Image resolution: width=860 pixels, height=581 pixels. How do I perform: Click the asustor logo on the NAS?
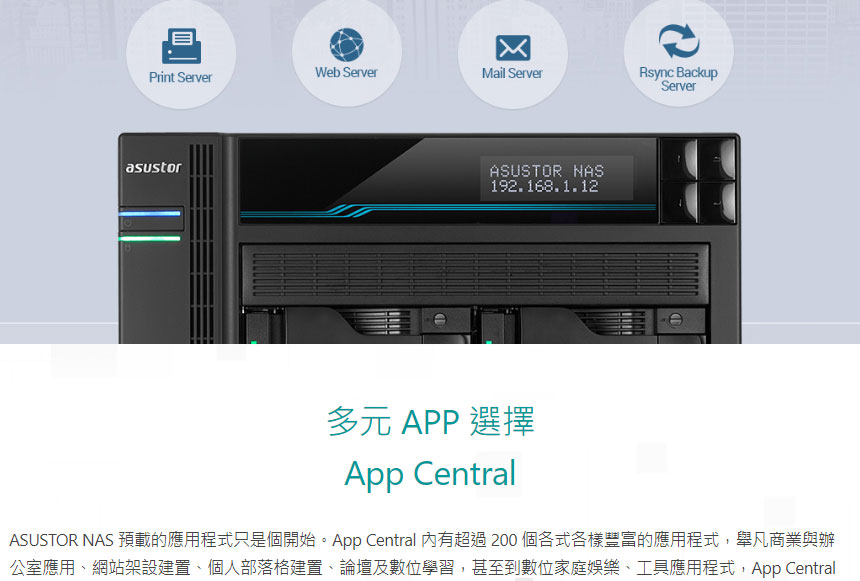153,167
